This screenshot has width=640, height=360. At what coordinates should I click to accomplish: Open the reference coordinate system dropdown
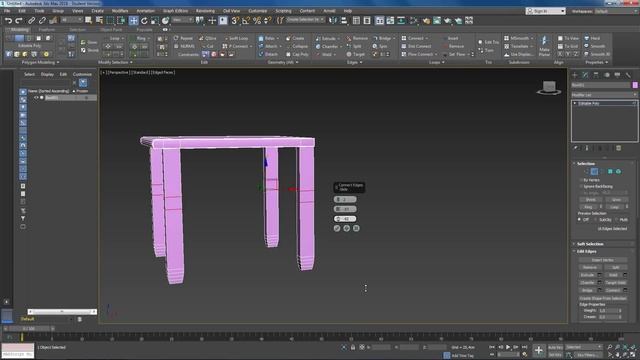(182, 20)
